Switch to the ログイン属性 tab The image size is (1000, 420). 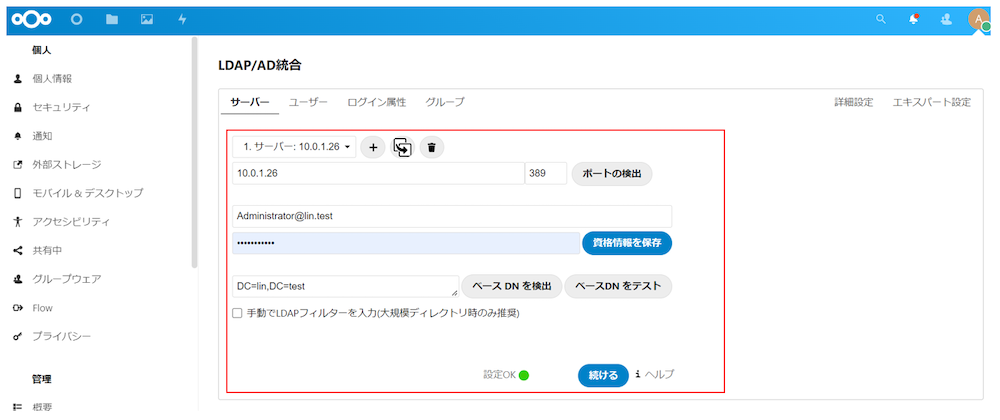376,102
